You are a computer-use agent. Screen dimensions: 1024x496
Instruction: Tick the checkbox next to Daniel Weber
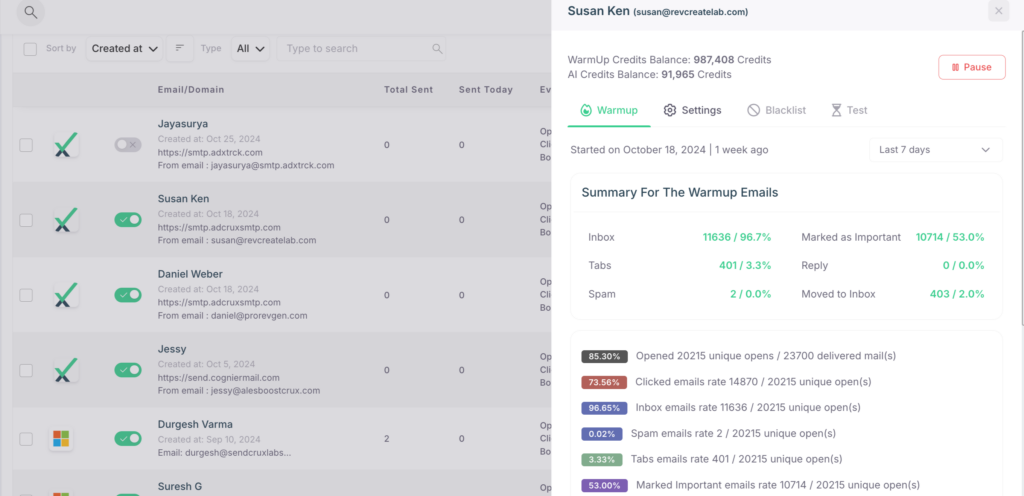(27, 295)
